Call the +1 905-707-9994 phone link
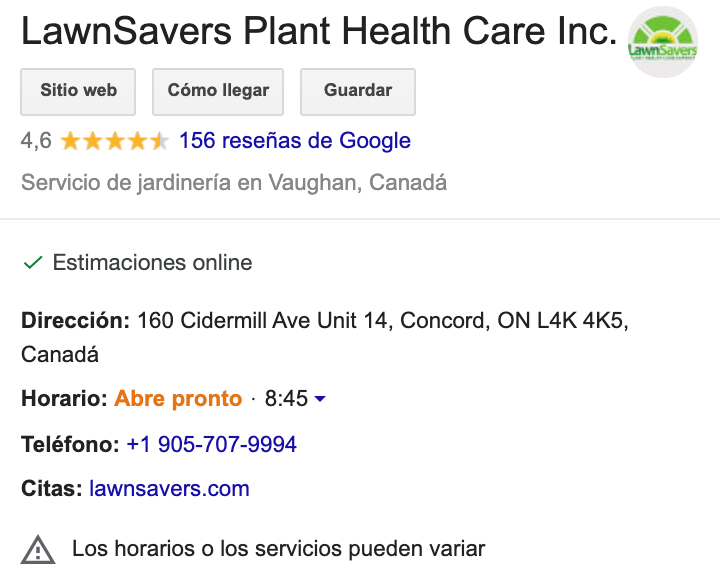The height and width of the screenshot is (584, 720). pos(211,444)
